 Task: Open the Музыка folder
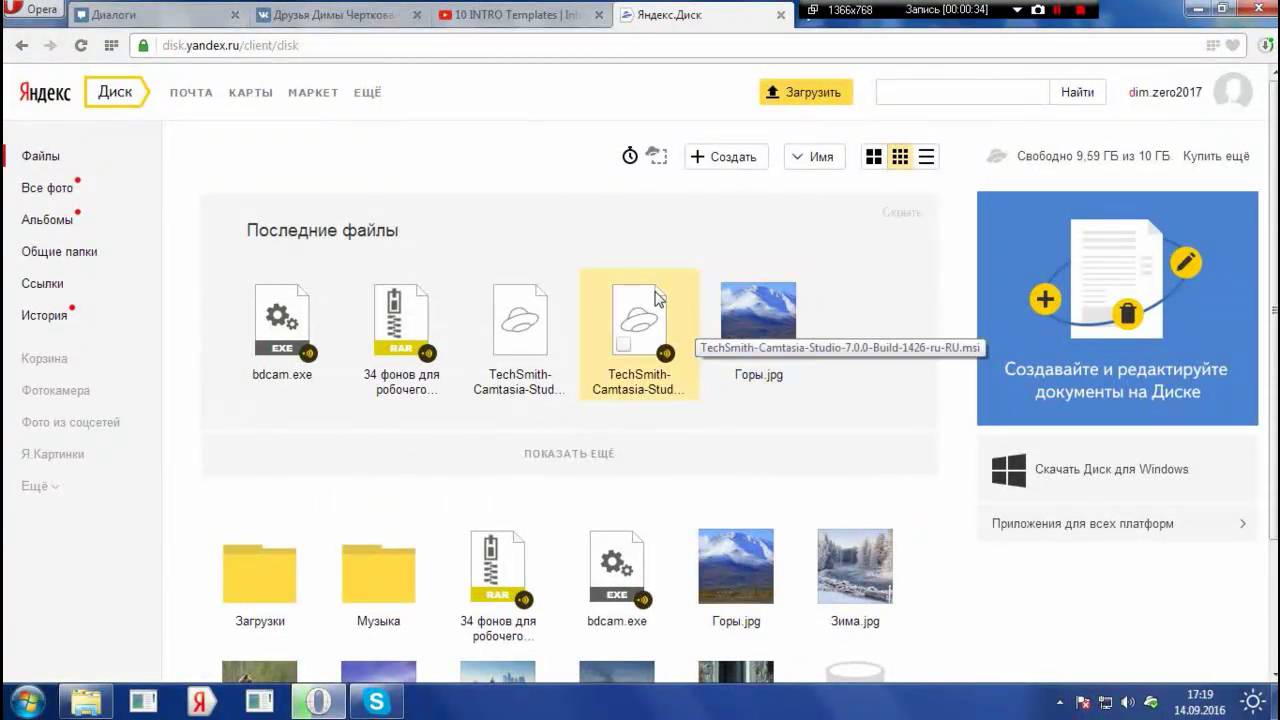378,574
